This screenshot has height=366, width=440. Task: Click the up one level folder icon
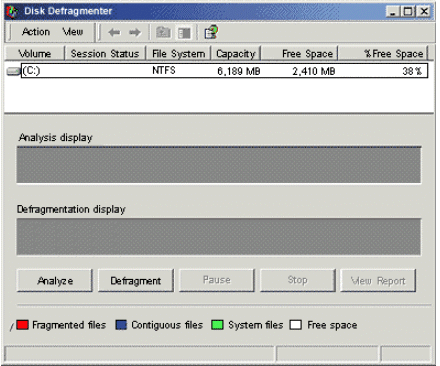pyautogui.click(x=163, y=32)
